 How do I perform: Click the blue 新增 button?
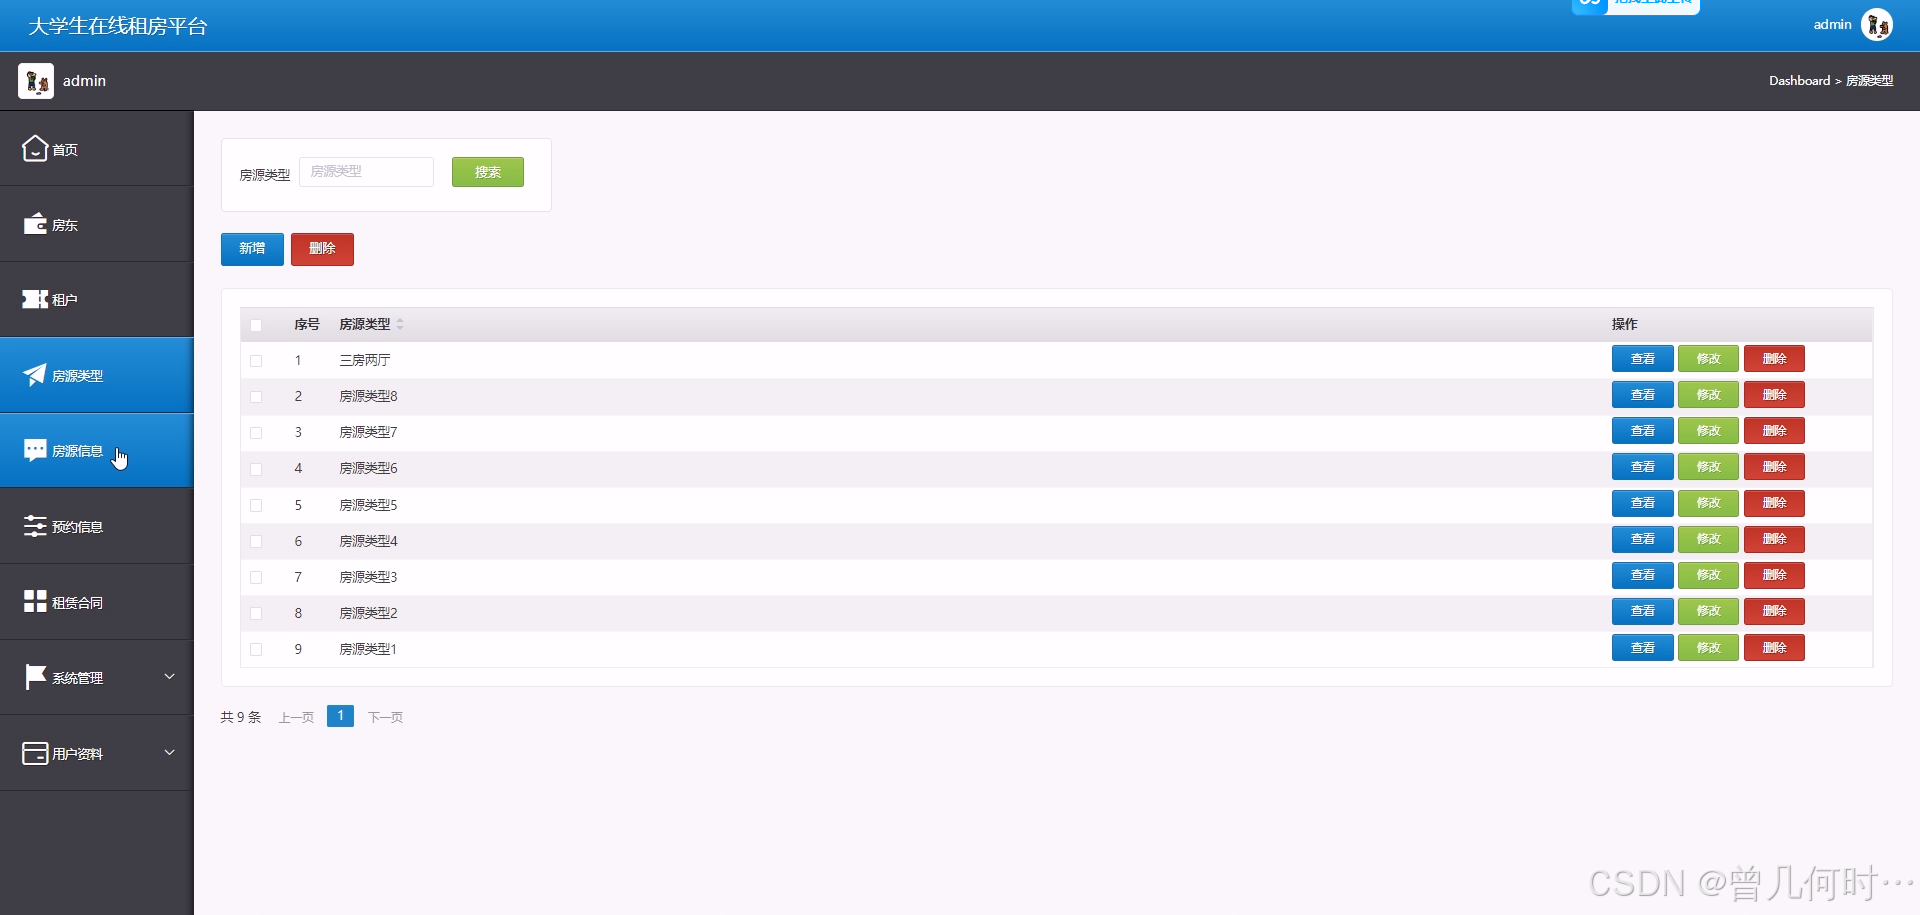(252, 249)
